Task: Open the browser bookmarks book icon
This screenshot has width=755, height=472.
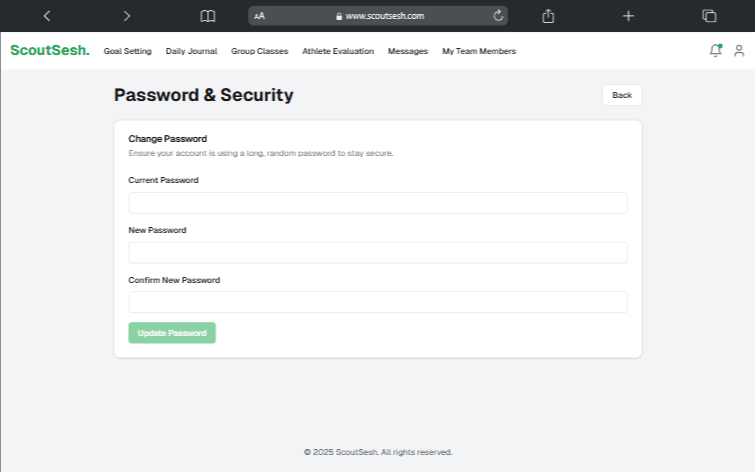Action: pyautogui.click(x=208, y=16)
